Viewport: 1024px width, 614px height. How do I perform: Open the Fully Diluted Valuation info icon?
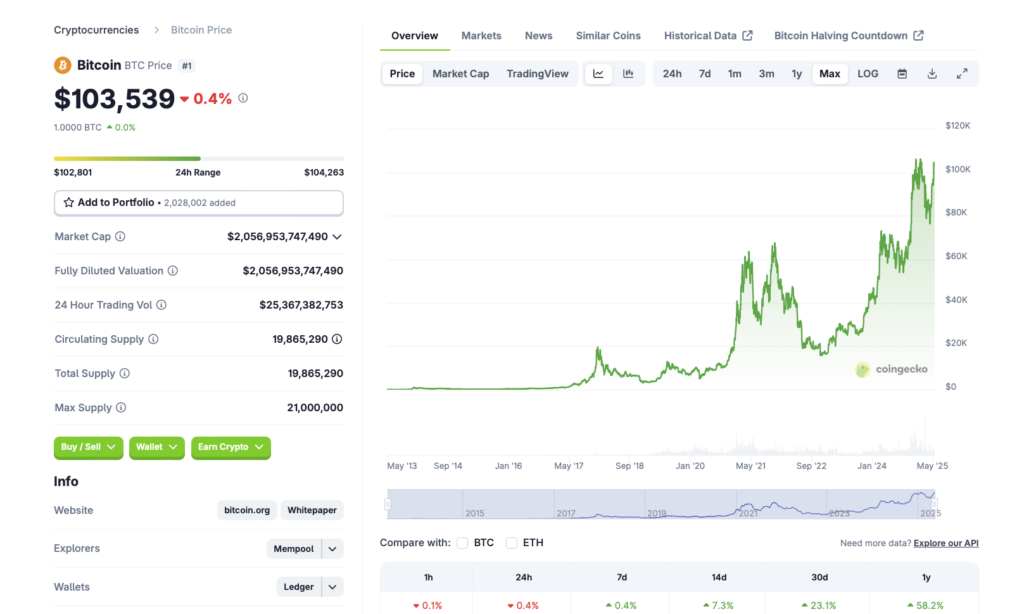pos(172,270)
